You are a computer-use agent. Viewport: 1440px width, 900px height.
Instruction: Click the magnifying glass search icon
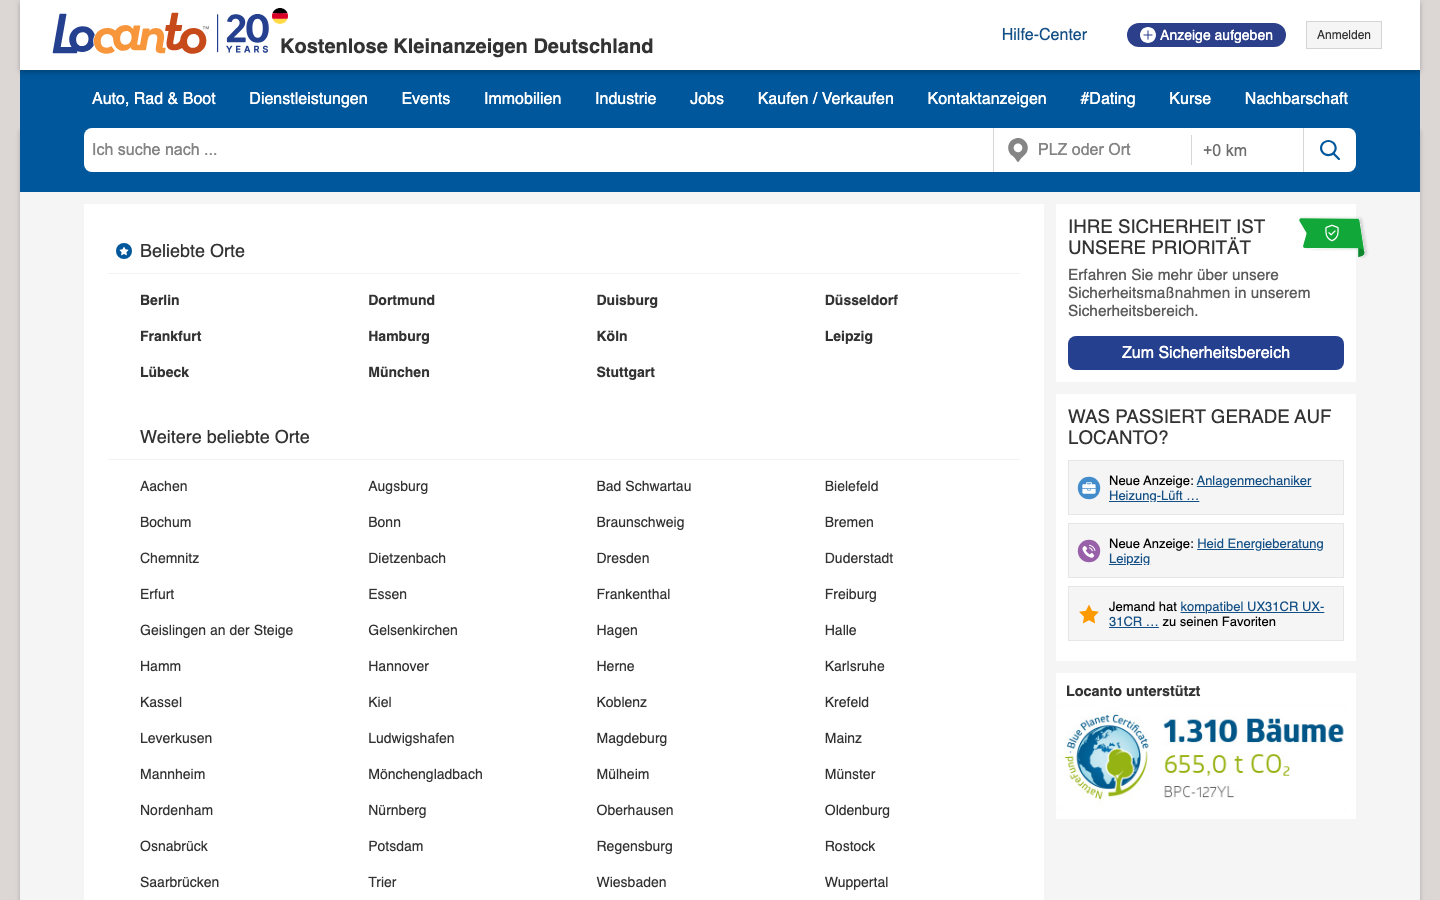[1329, 150]
